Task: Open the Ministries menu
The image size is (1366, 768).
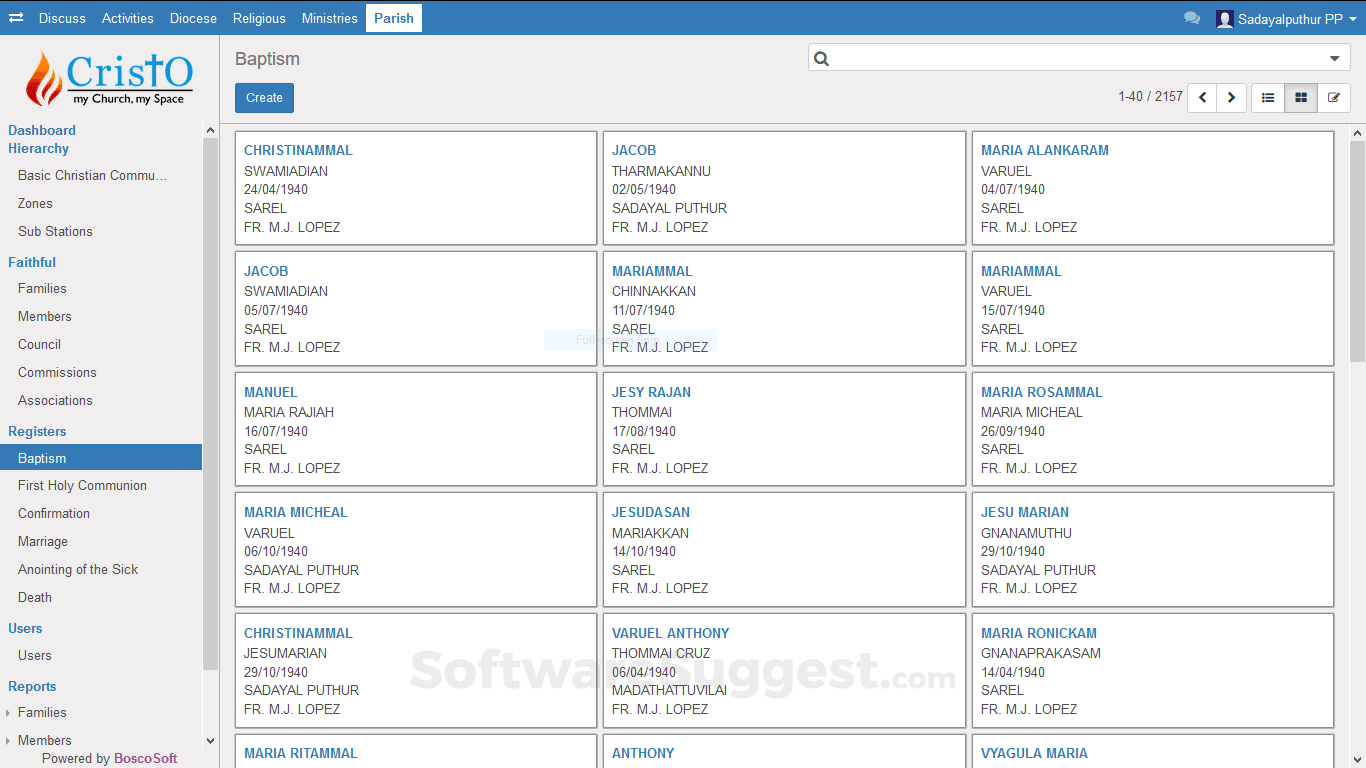Action: click(x=329, y=18)
